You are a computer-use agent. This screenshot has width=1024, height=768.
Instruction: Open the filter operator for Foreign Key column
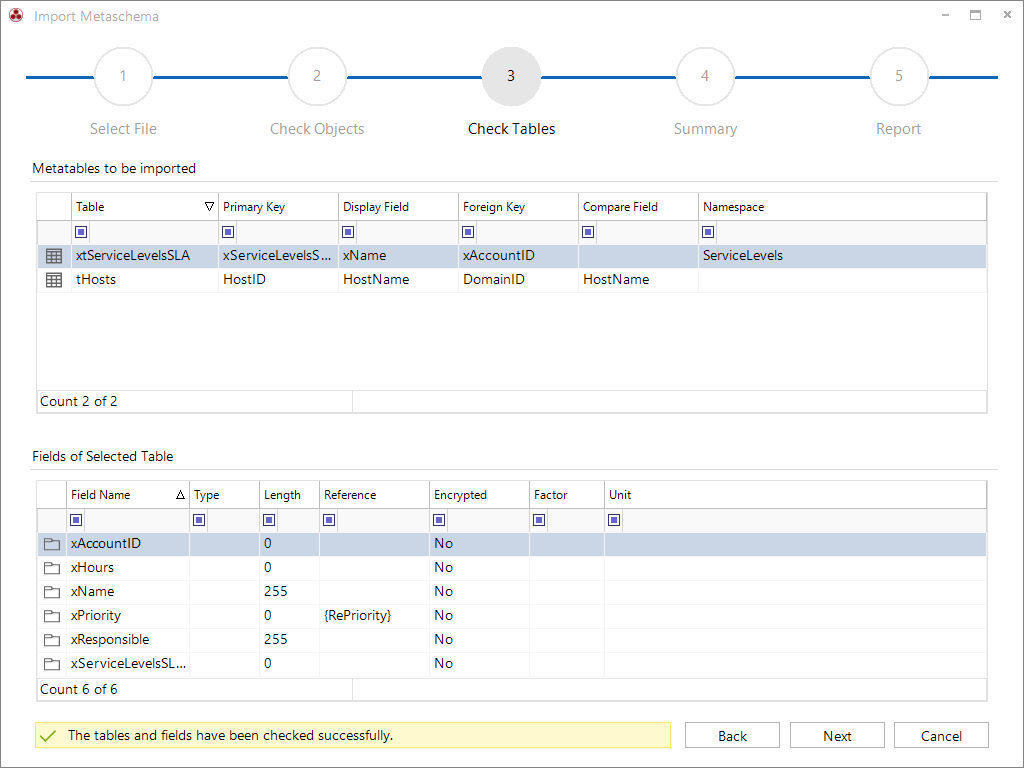468,232
